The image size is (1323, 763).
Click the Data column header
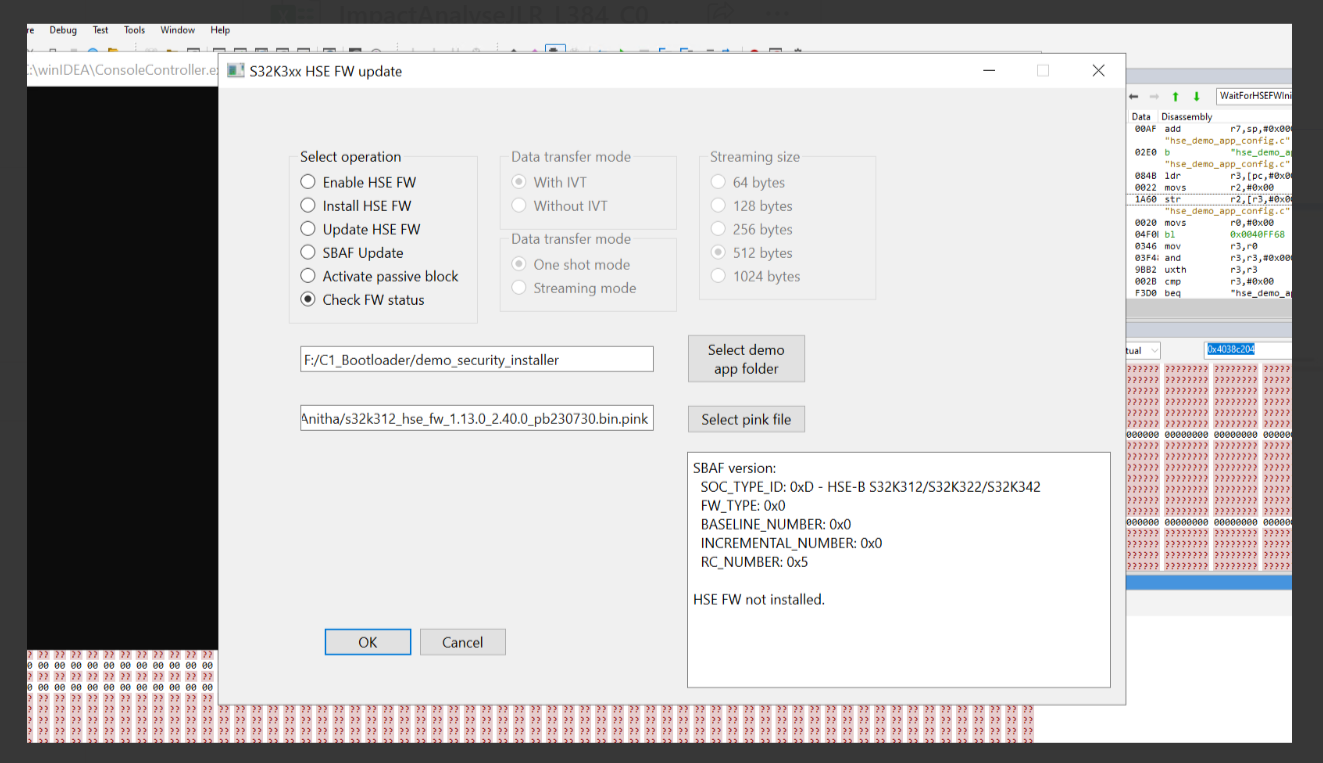[x=1141, y=117]
